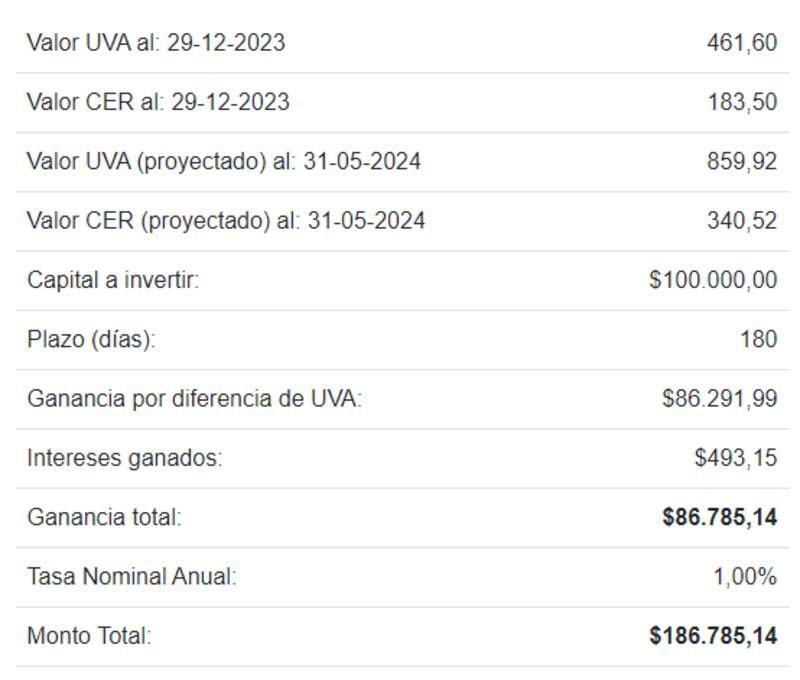Select the 461,60 UVA value
Image resolution: width=800 pixels, height=680 pixels.
(741, 43)
